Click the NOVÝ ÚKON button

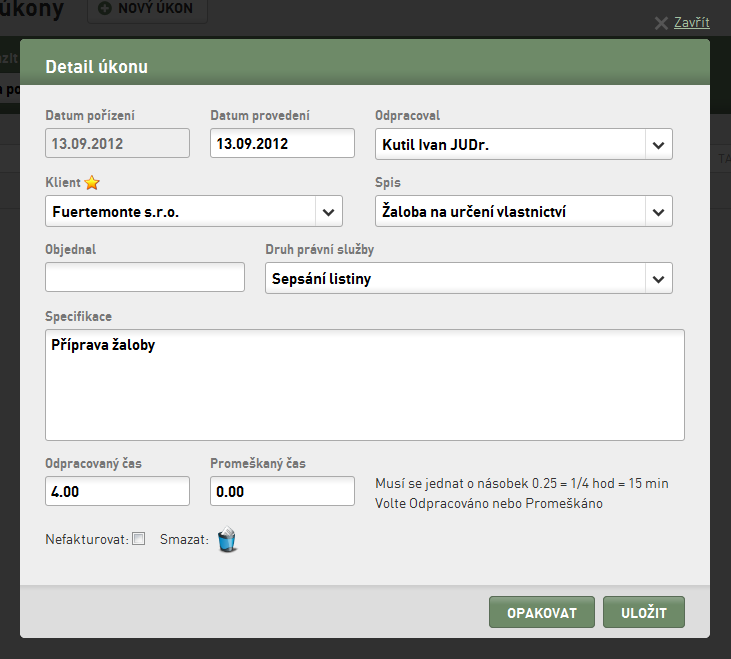coord(147,9)
